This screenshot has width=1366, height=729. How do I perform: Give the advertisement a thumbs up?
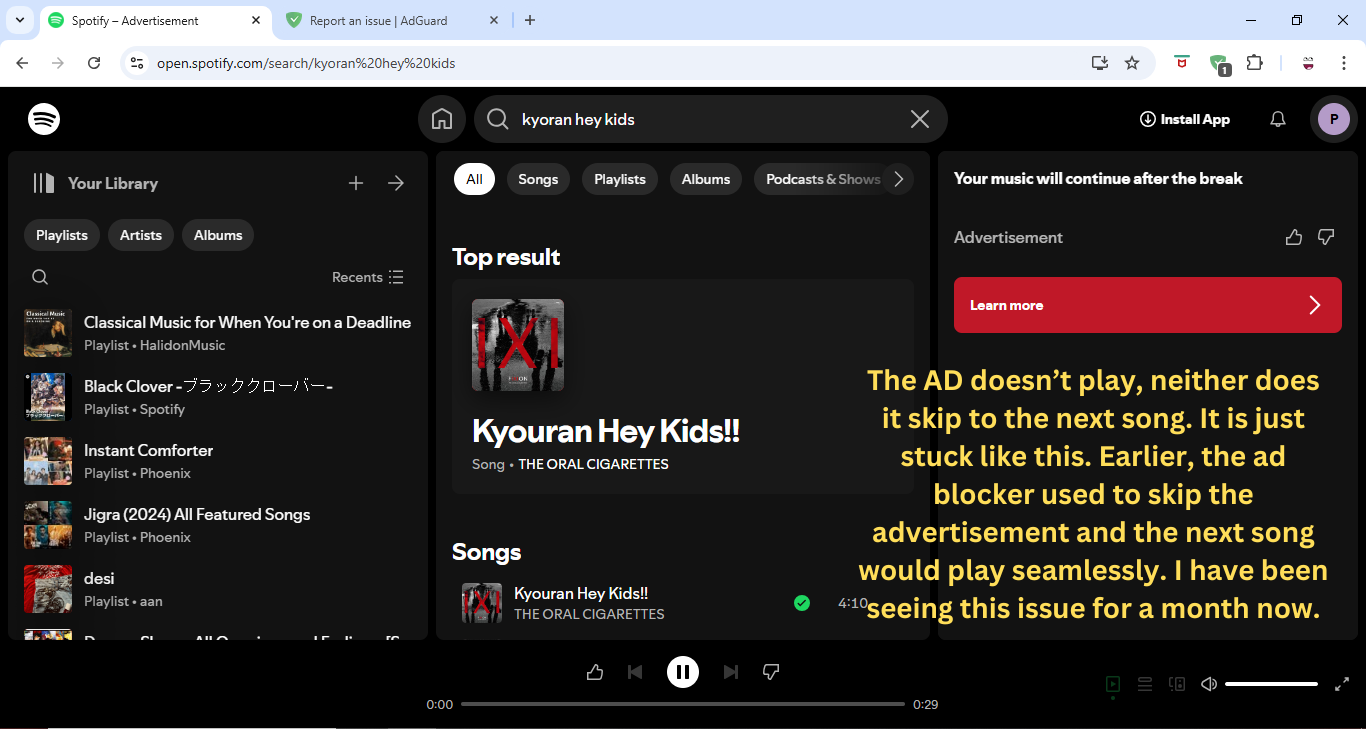pos(1293,237)
